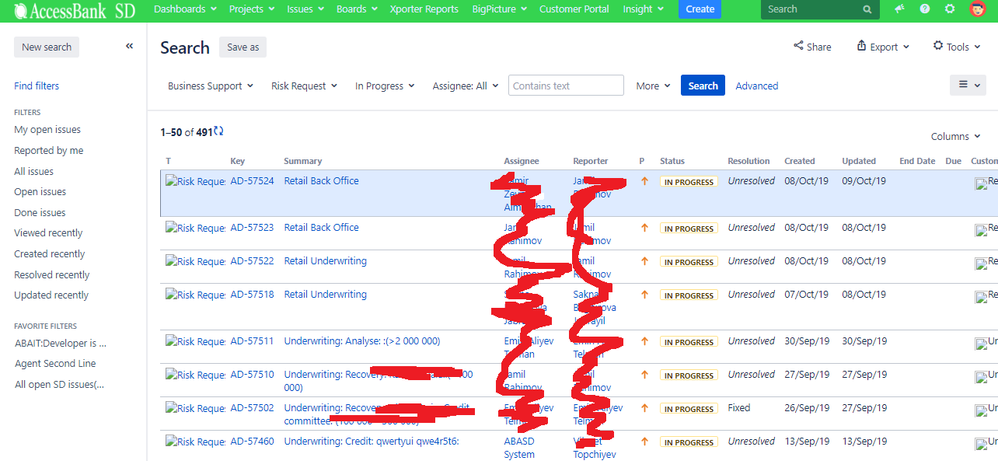Click priority arrow of AD-57524
998x461 pixels.
(644, 181)
